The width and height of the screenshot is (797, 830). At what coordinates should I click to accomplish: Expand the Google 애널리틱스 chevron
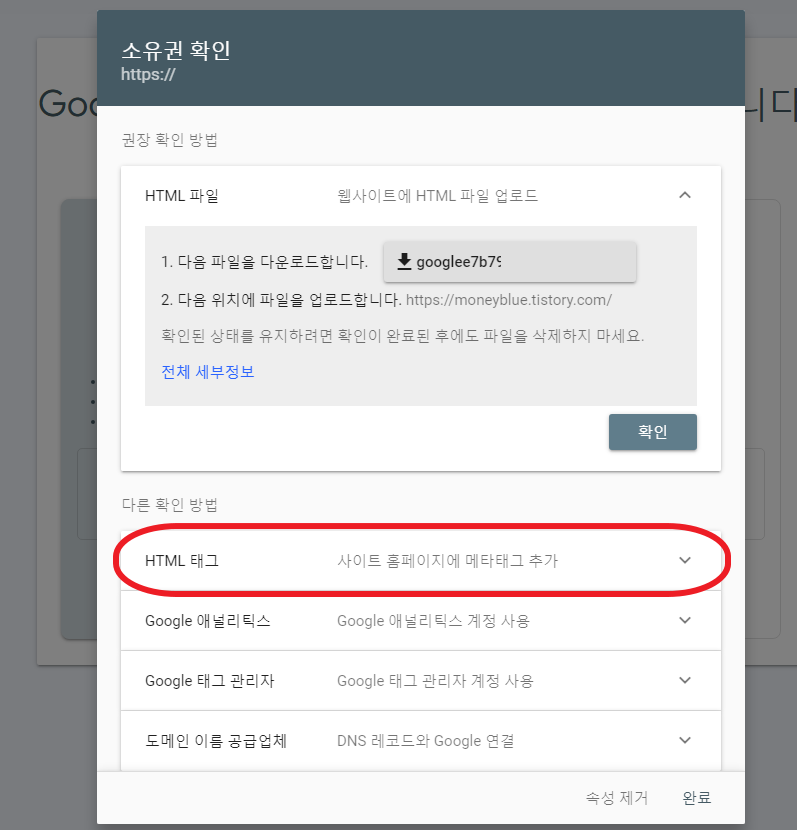click(x=685, y=620)
